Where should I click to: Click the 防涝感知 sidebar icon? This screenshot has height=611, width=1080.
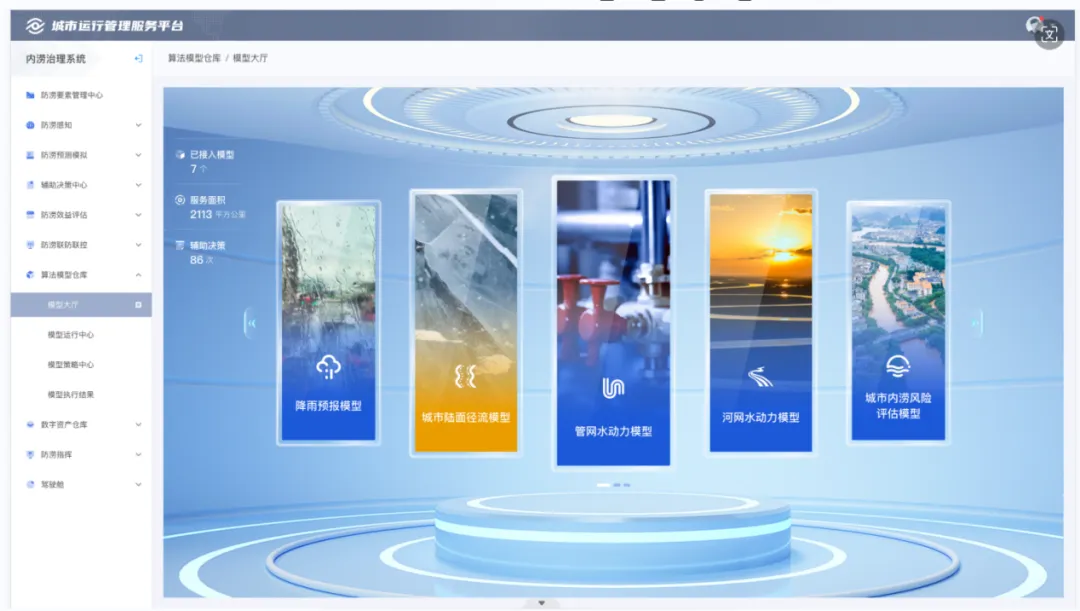(30, 125)
